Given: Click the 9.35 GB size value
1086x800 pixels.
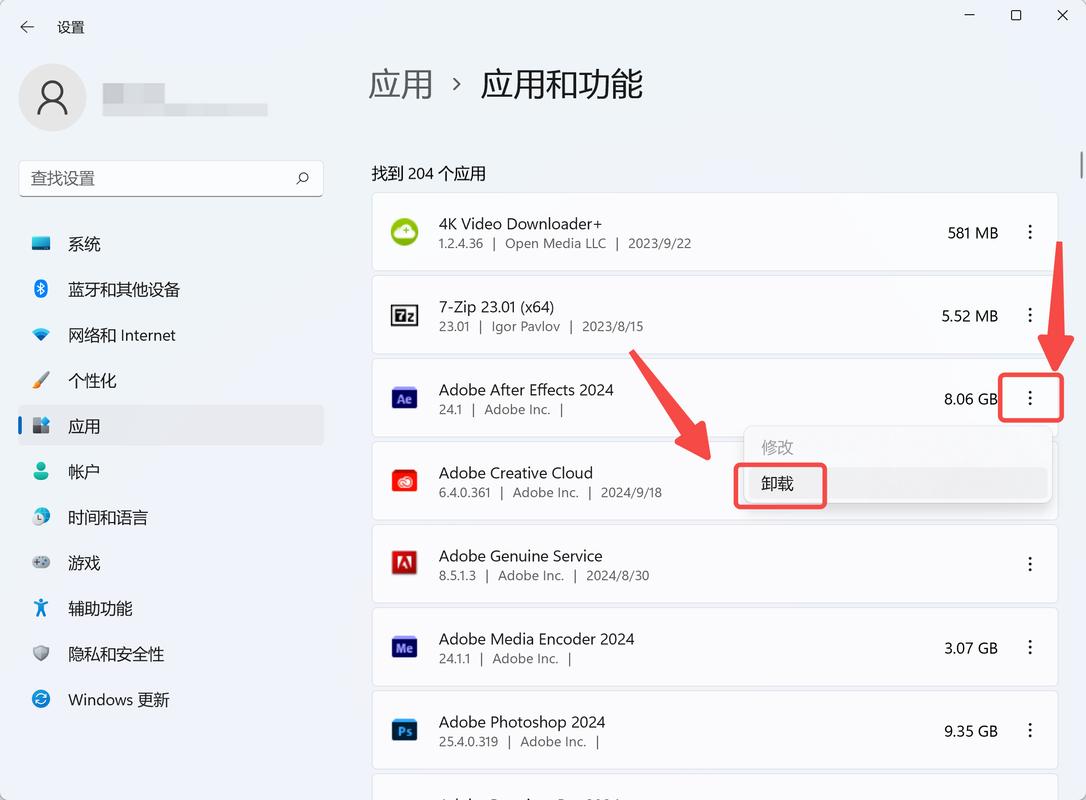Looking at the screenshot, I should pos(971,731).
